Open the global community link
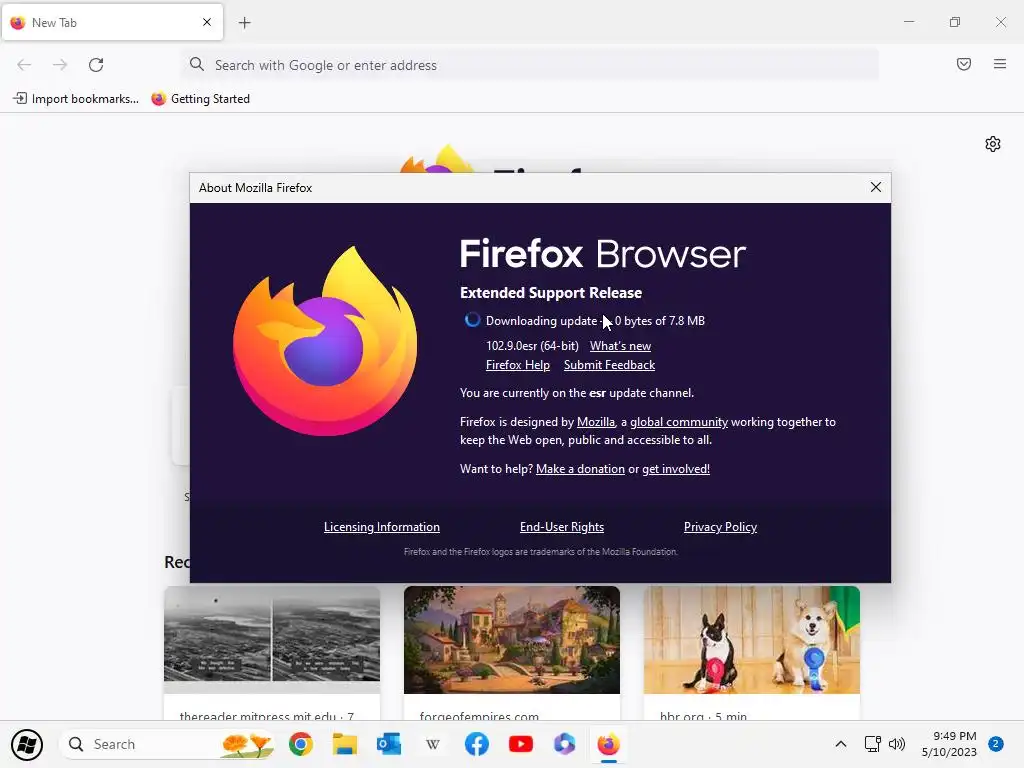 pos(679,422)
